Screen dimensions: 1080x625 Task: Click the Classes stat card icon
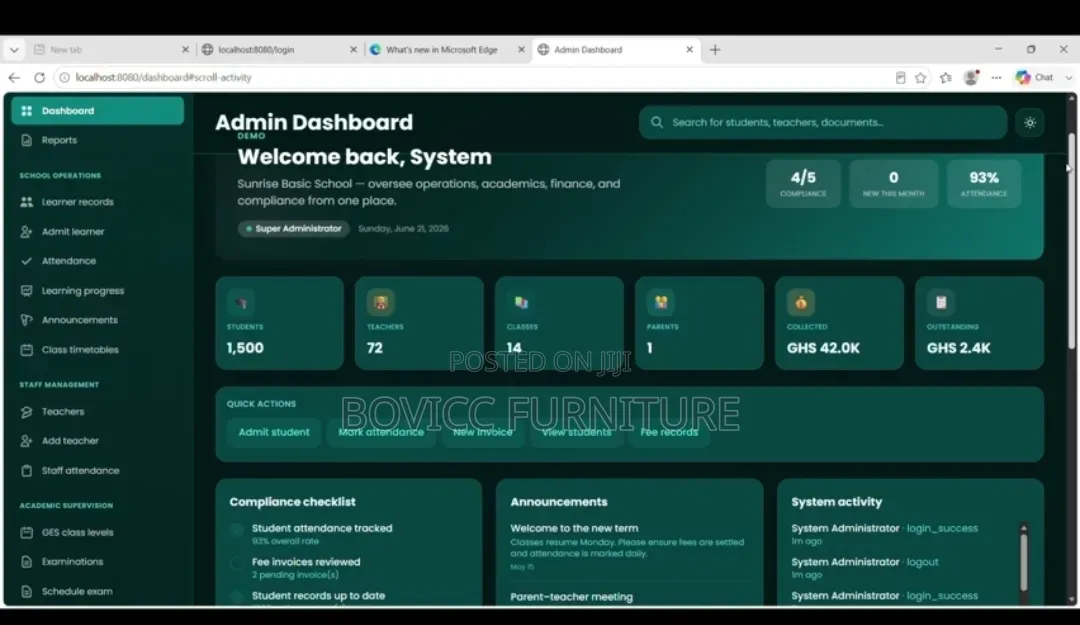pyautogui.click(x=521, y=303)
